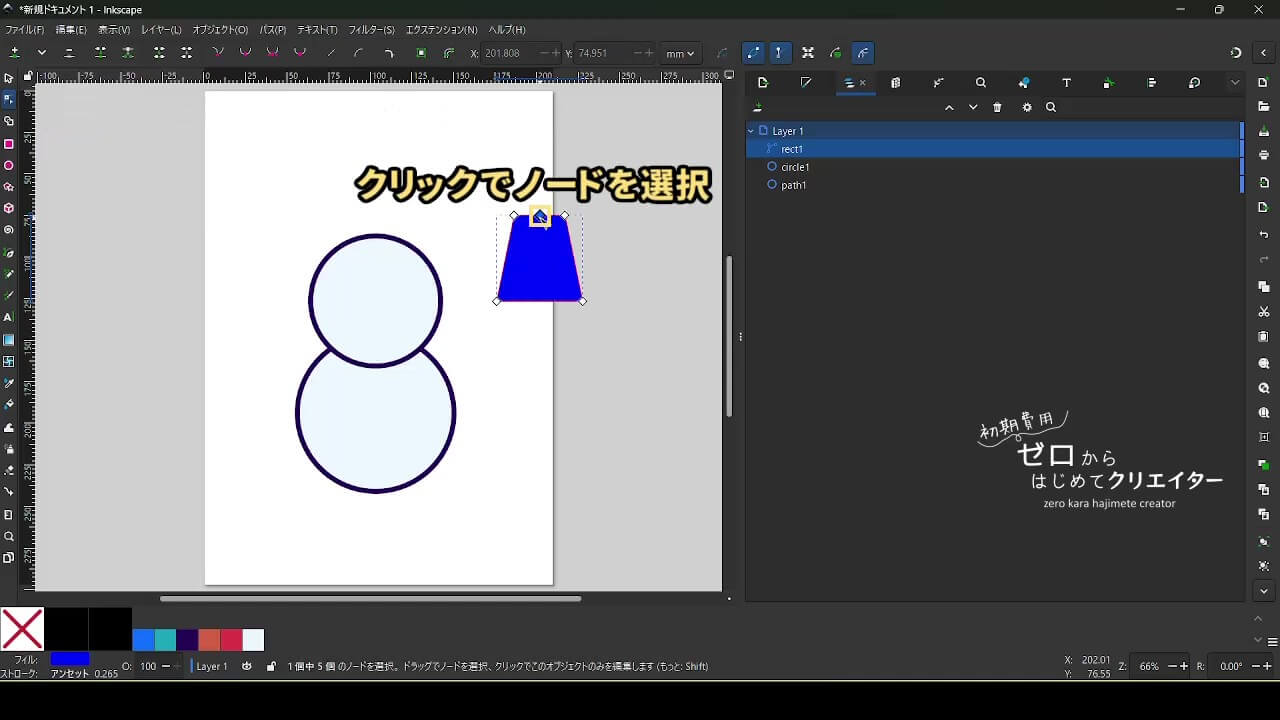Collapse the Layer 1 tree expander
The image size is (1280, 720).
(x=751, y=131)
